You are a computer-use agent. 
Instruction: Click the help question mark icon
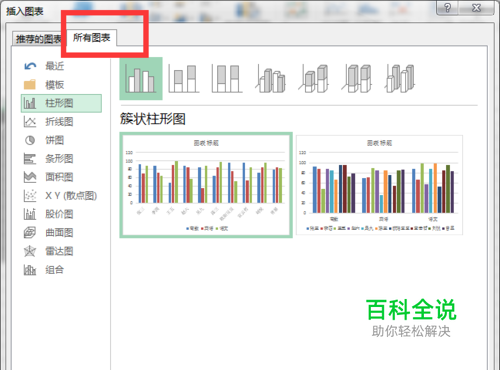(448, 8)
